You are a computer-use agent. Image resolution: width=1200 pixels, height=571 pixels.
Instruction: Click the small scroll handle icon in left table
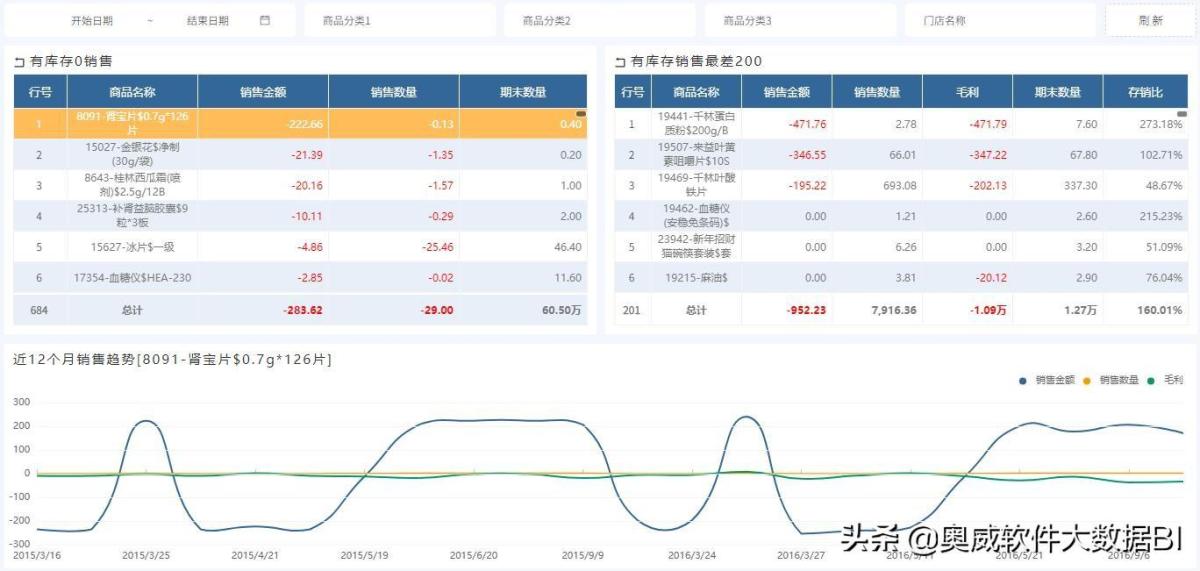click(581, 113)
